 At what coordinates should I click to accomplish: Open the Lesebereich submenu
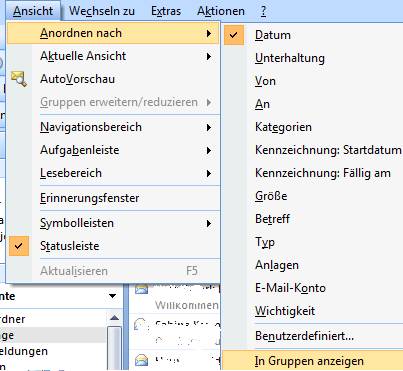[x=113, y=173]
